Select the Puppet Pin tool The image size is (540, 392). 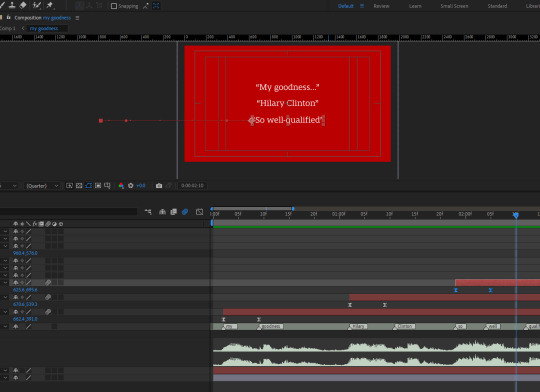[50, 5]
